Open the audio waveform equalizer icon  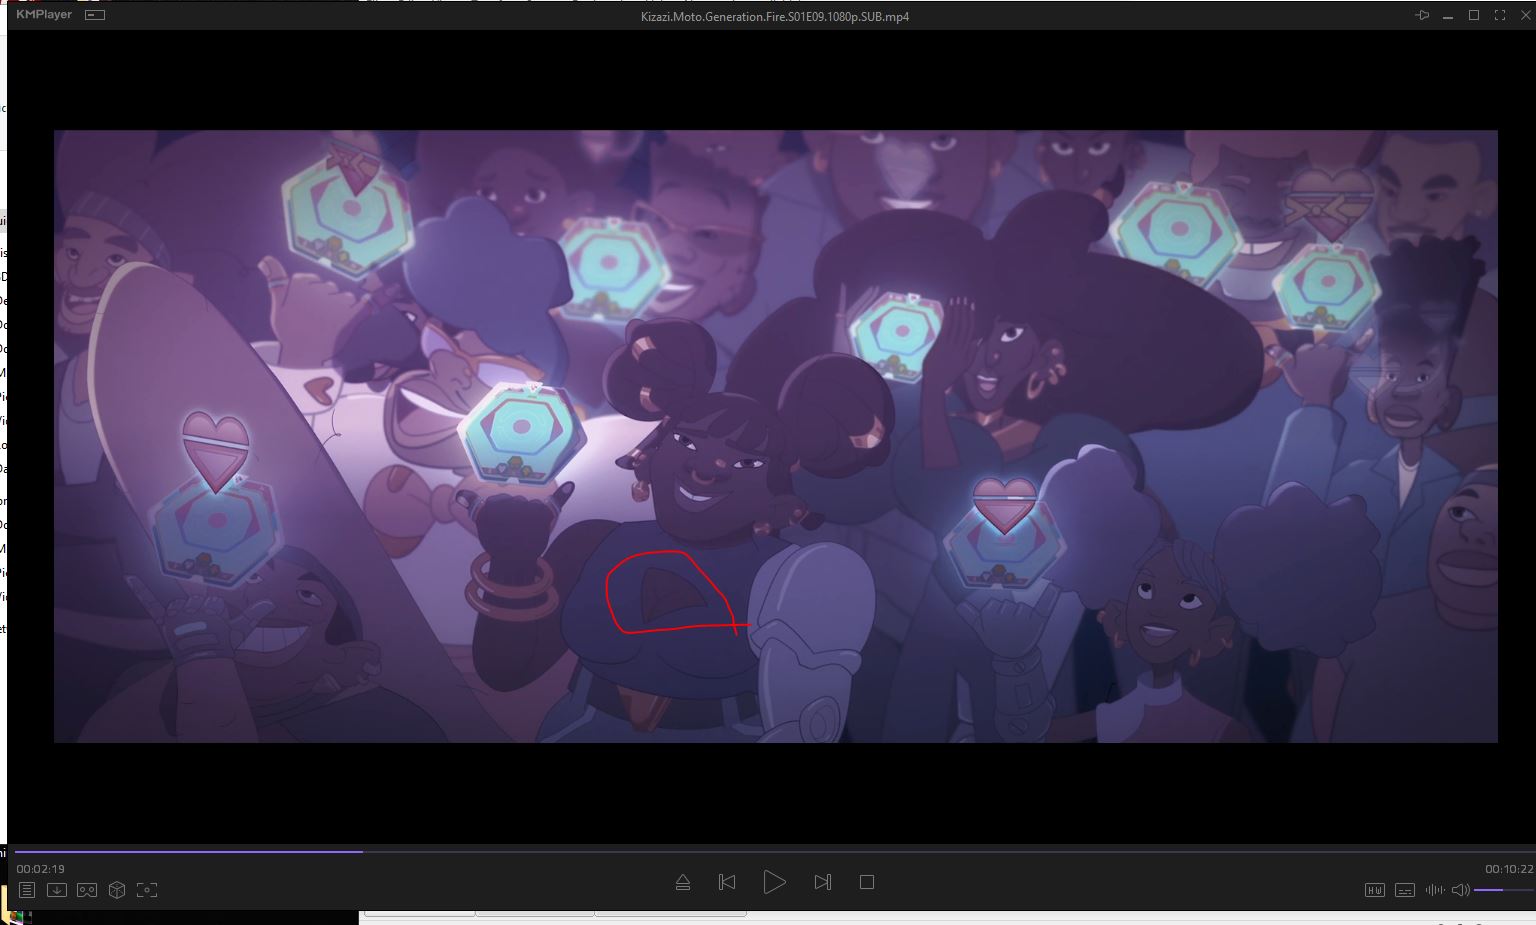tap(1434, 890)
